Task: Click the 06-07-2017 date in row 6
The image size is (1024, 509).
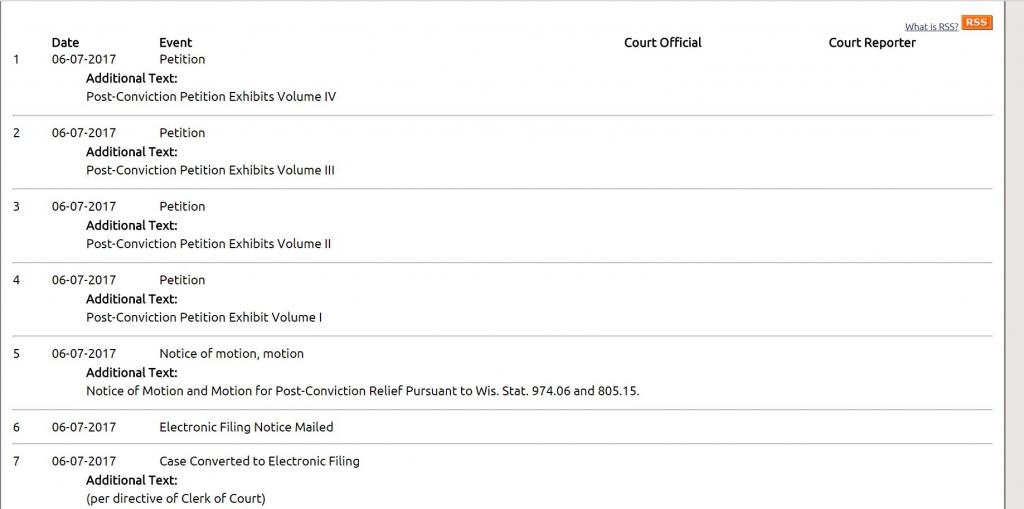Action: click(x=84, y=427)
